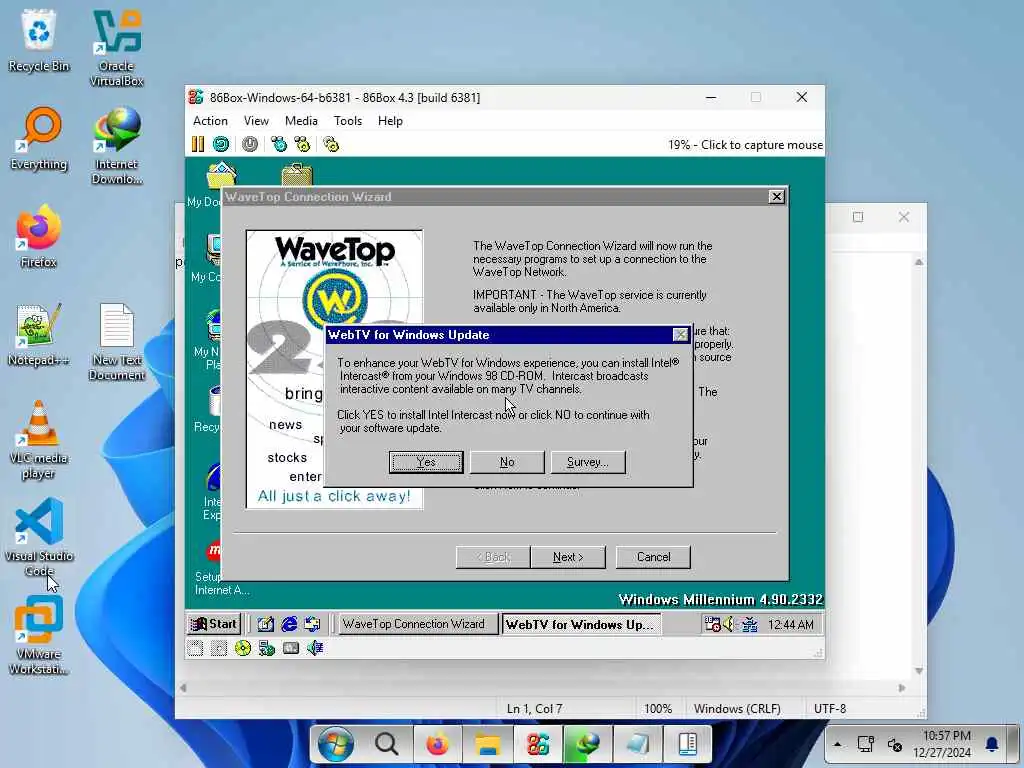The width and height of the screenshot is (1024, 768).
Task: Send Ctrl+Alt+Esc via the 86Box toolbar icon
Action: click(x=302, y=144)
